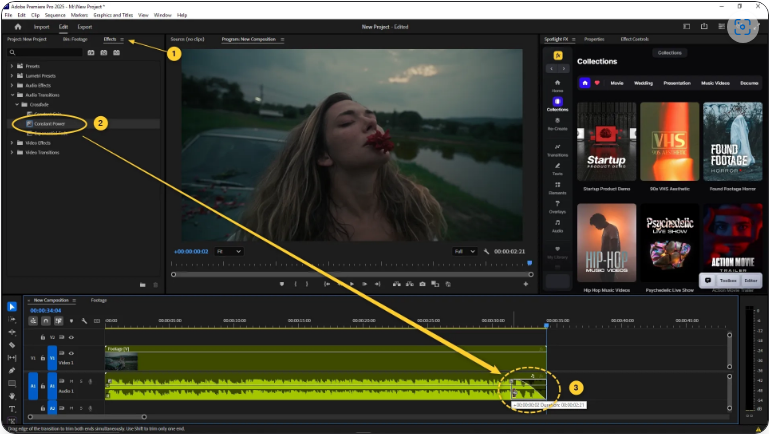Viewport: 769px width, 434px height.
Task: Switch to the Effect Controls tab
Action: pos(635,39)
